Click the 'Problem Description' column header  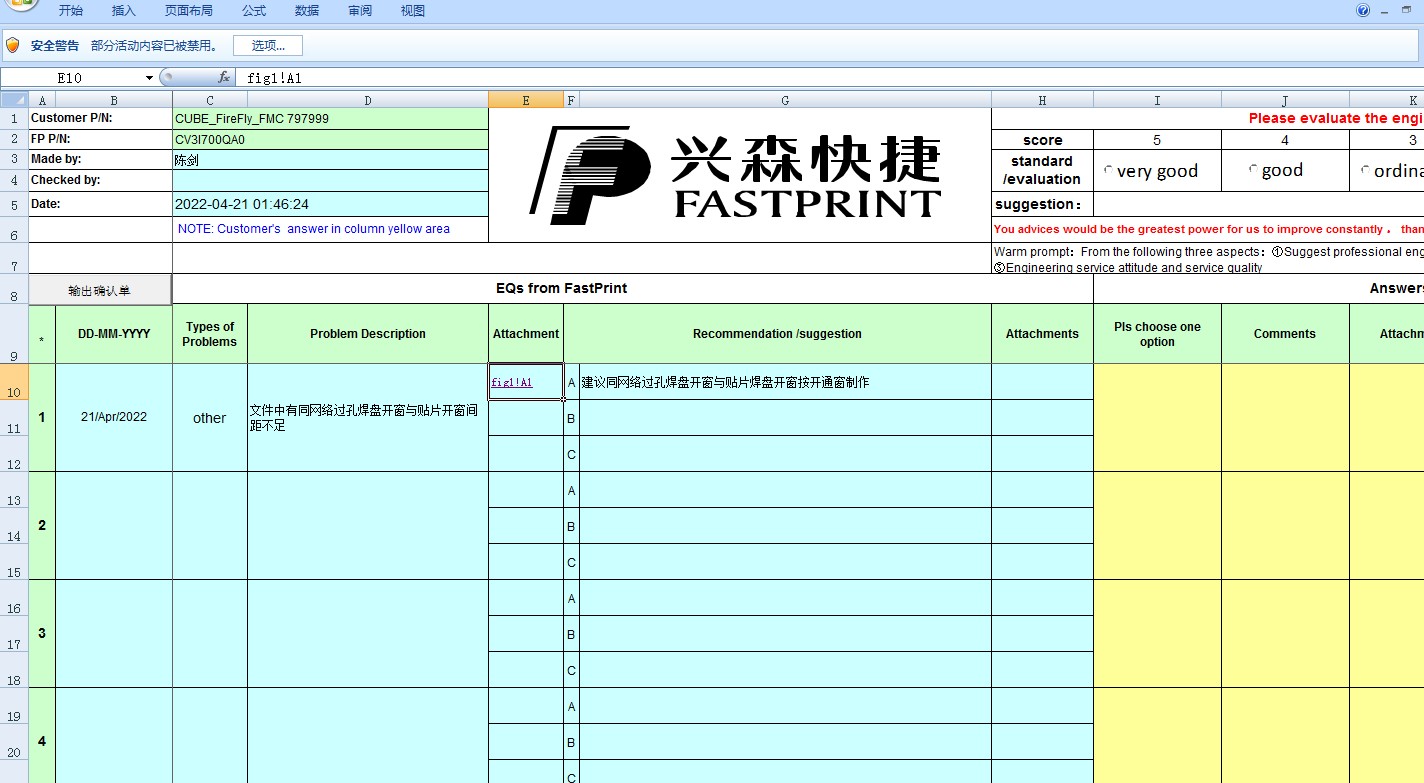(368, 334)
